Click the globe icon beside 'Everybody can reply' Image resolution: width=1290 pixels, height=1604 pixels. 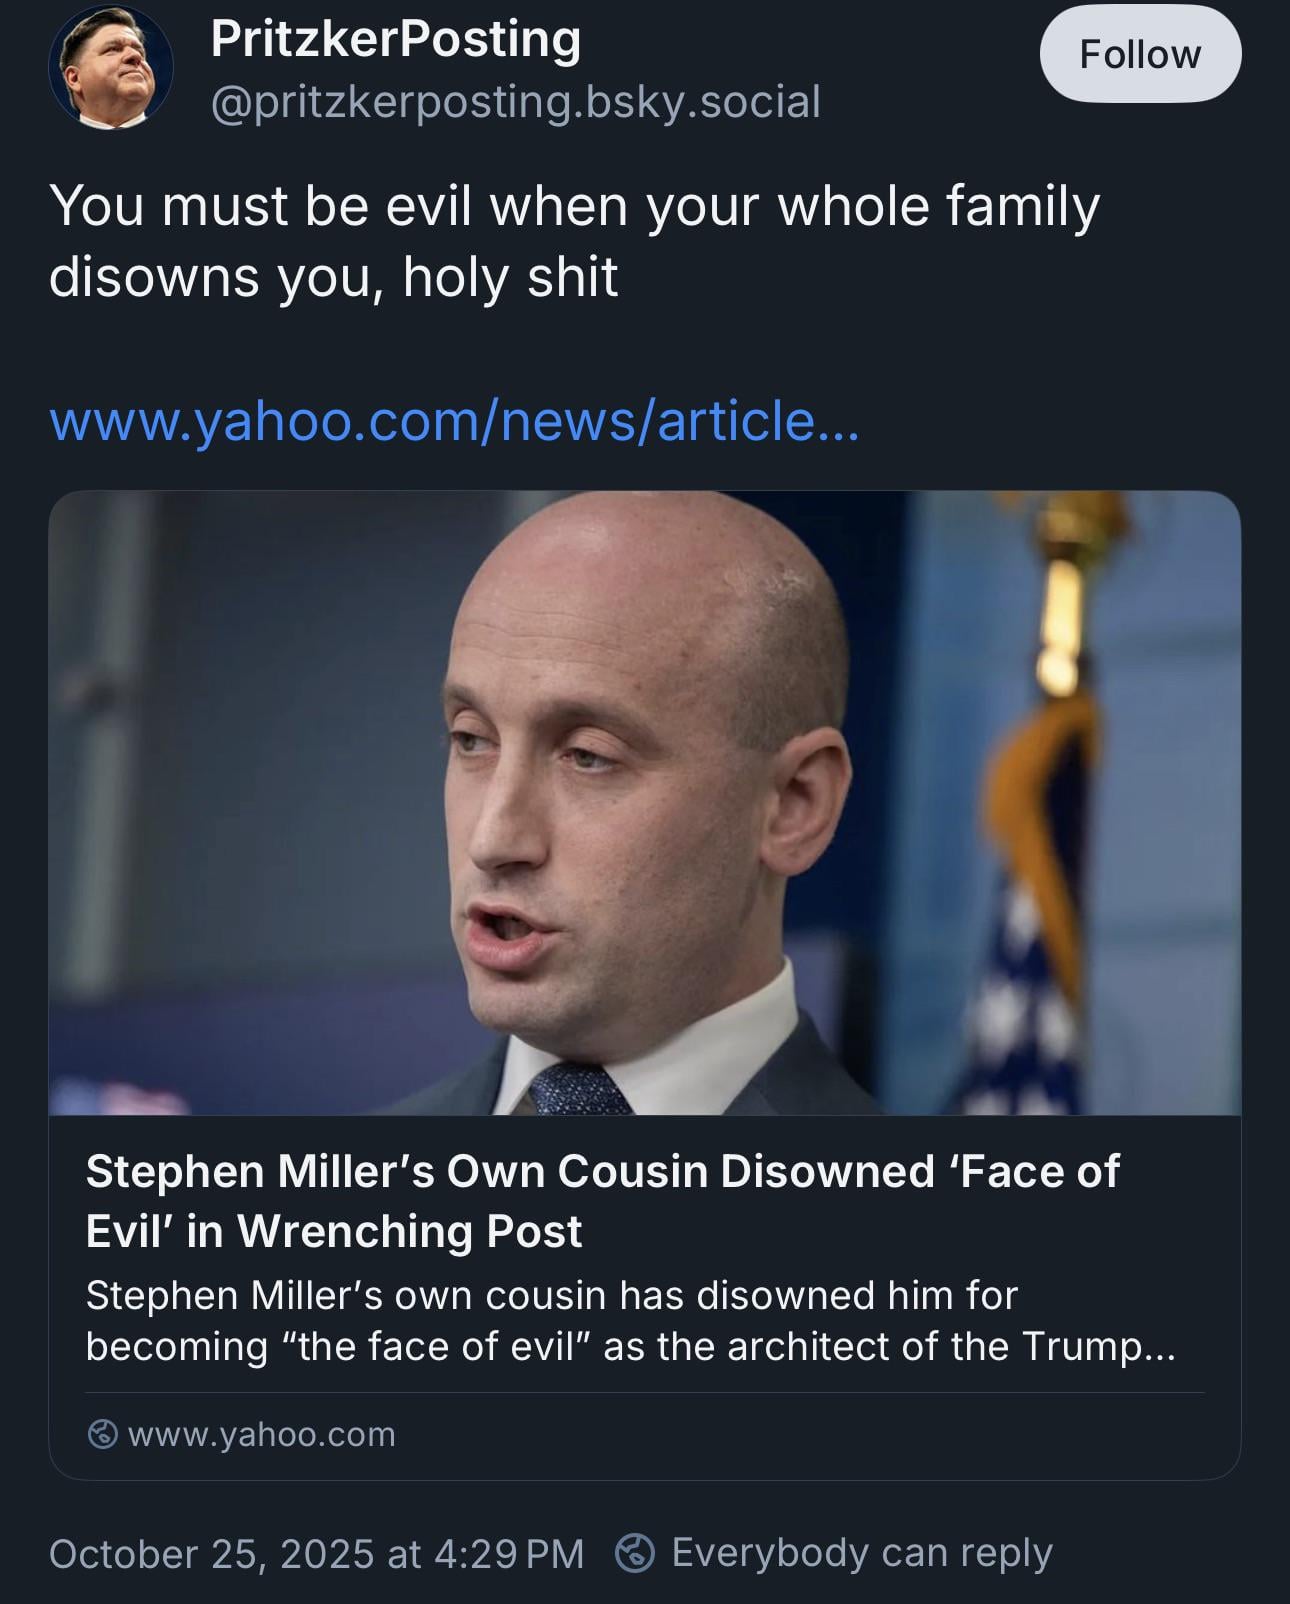click(x=635, y=1553)
